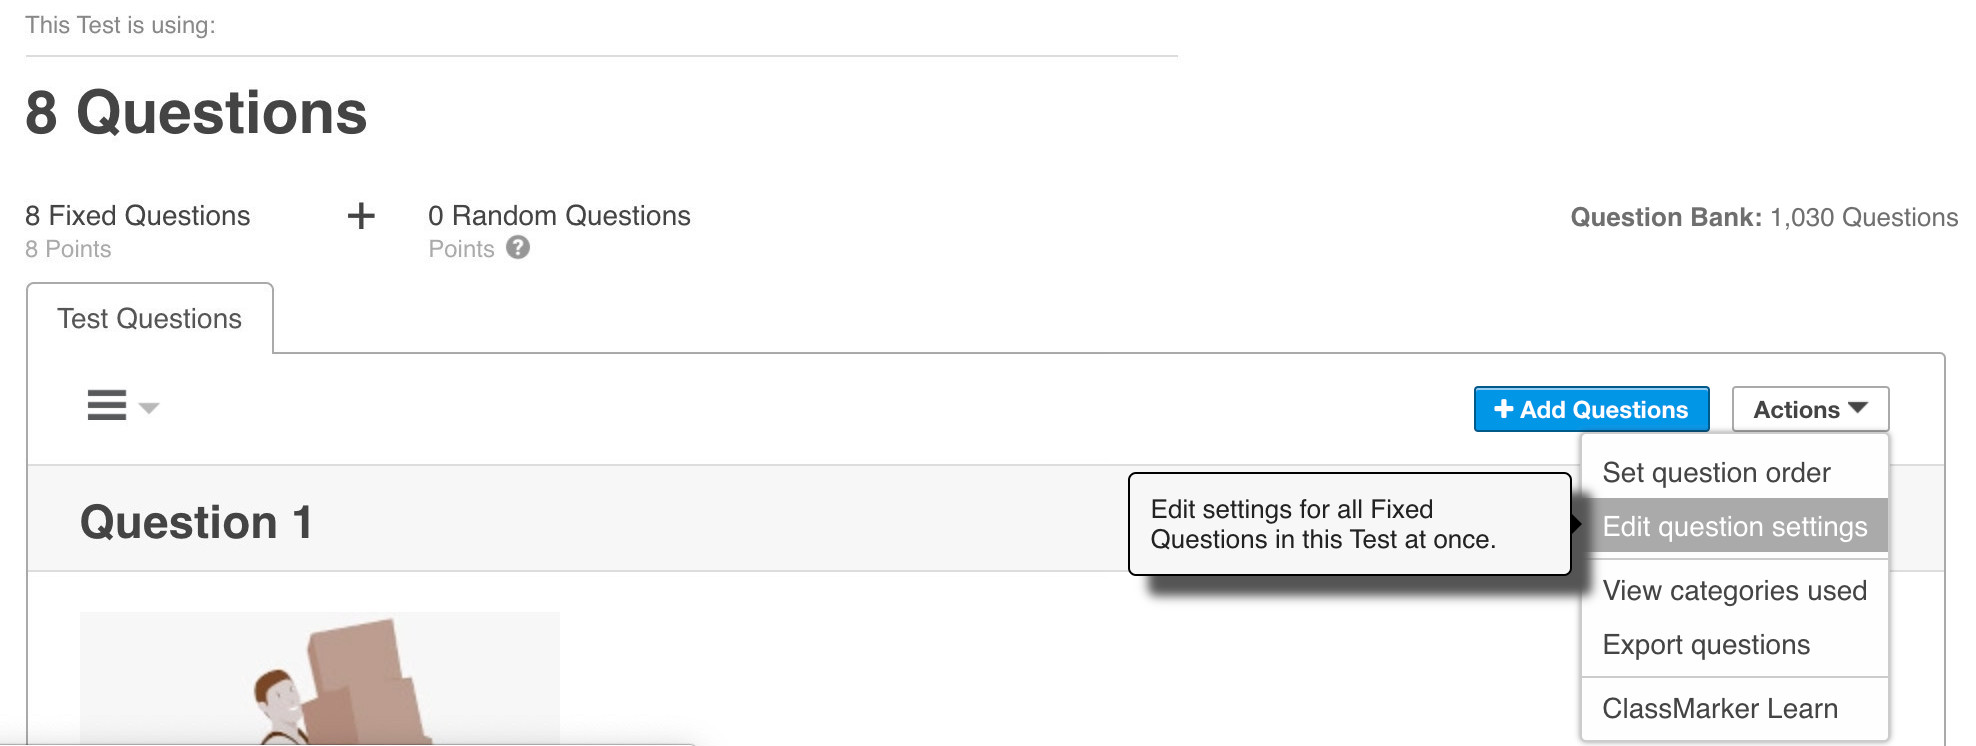Viewport: 1976px width, 746px height.
Task: Click the plus icon beside Fixed Questions
Action: tap(361, 216)
